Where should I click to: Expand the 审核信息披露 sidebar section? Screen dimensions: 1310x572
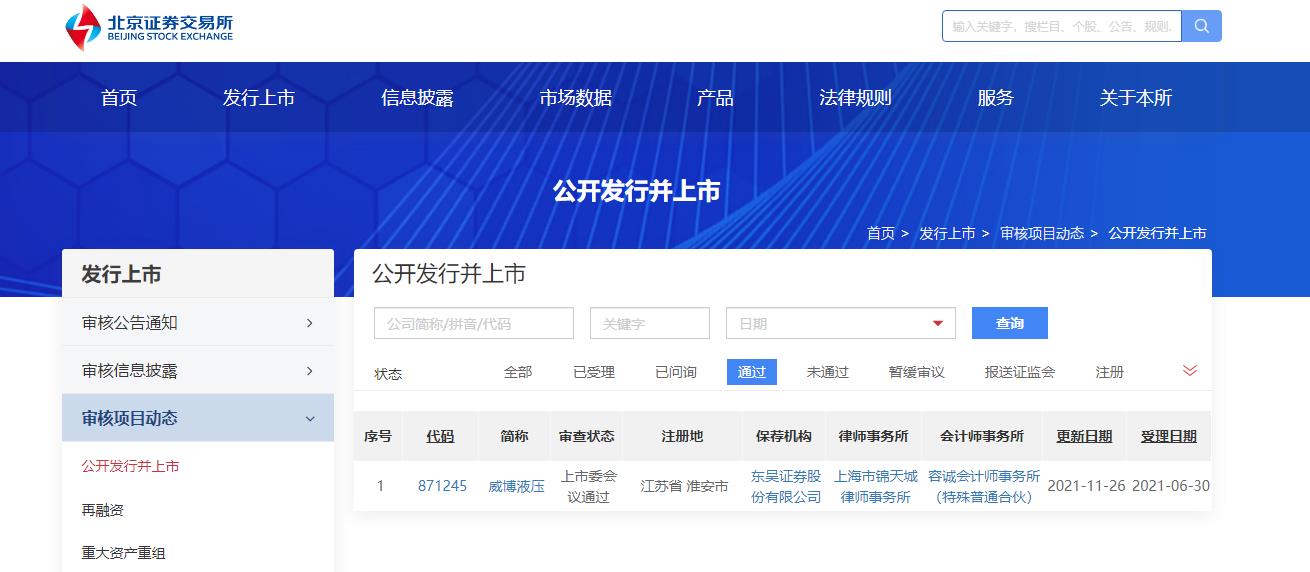(197, 371)
